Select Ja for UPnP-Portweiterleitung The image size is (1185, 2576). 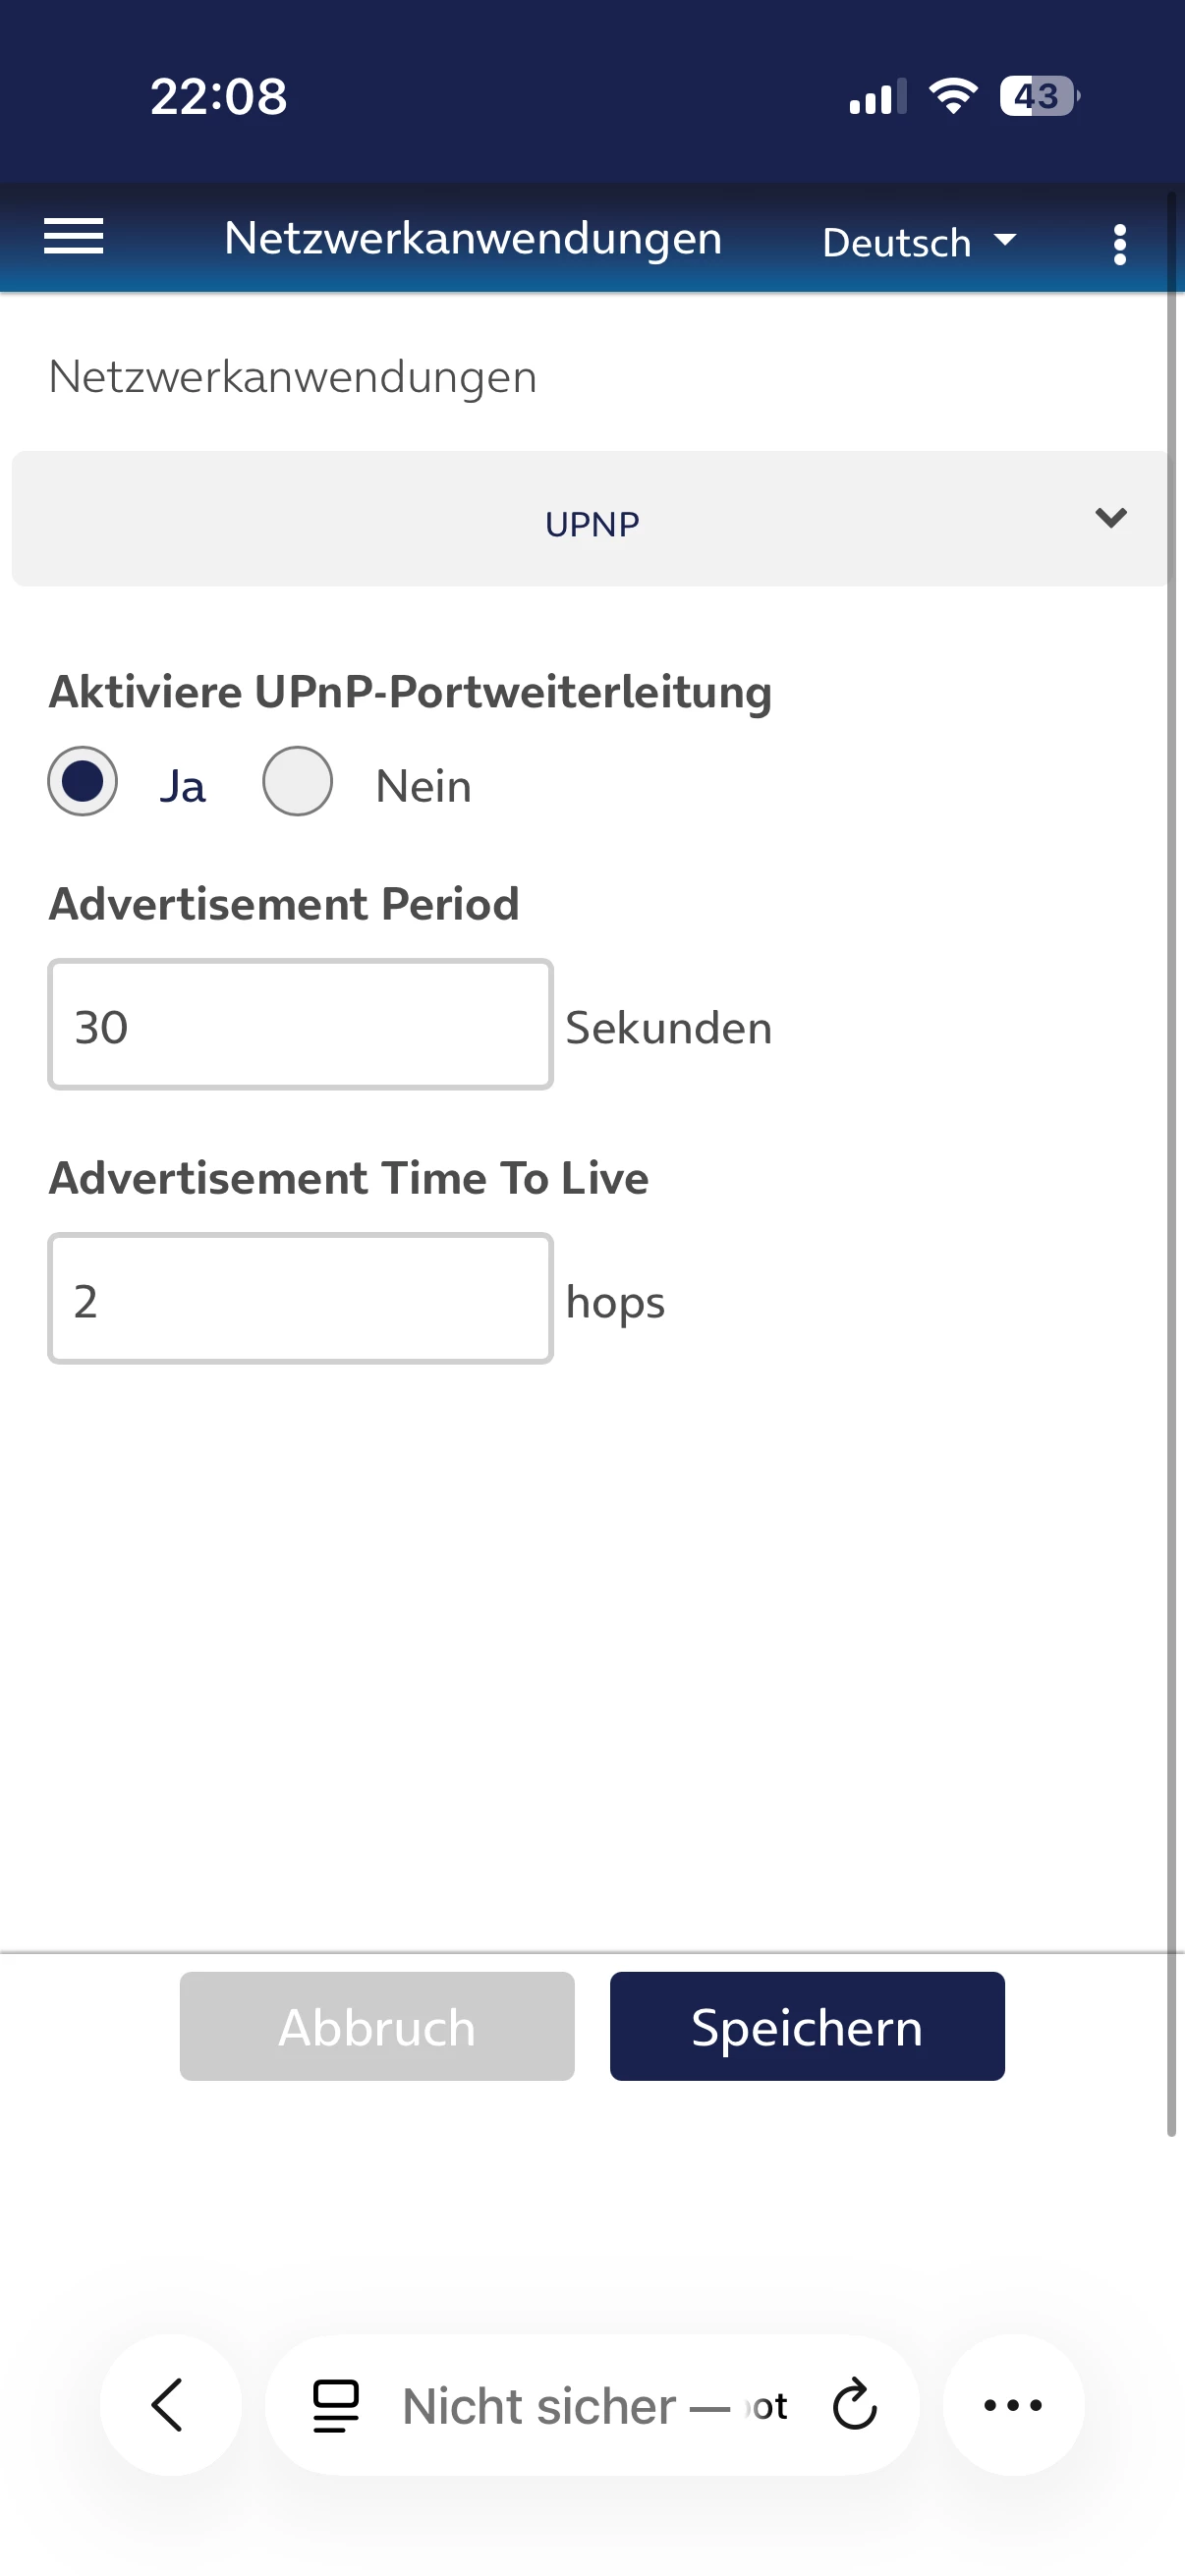coord(82,781)
